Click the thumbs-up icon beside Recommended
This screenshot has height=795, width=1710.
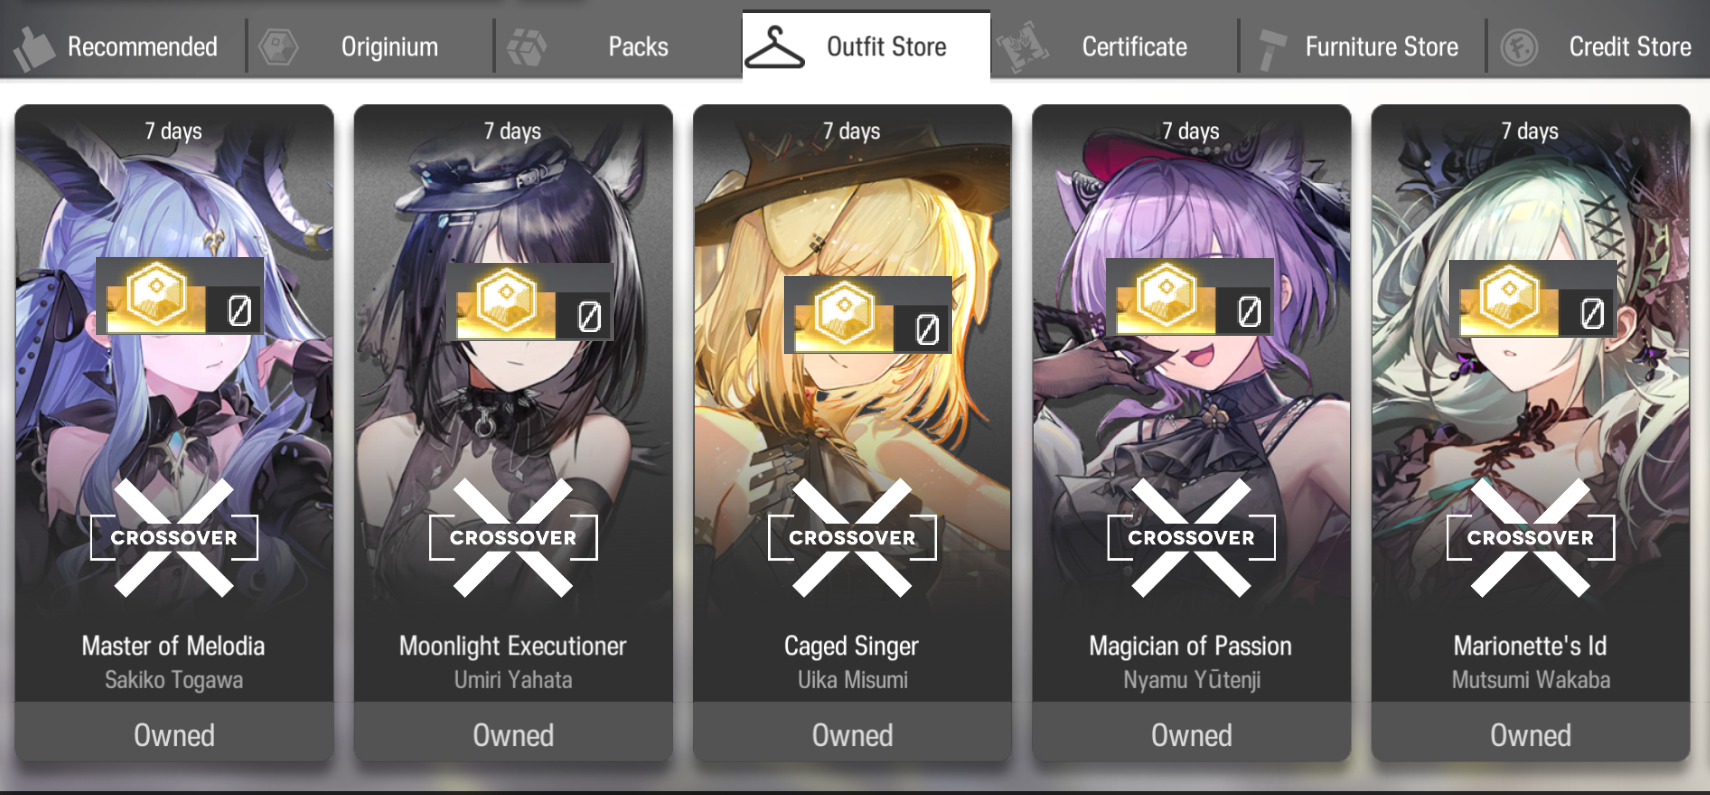click(34, 47)
